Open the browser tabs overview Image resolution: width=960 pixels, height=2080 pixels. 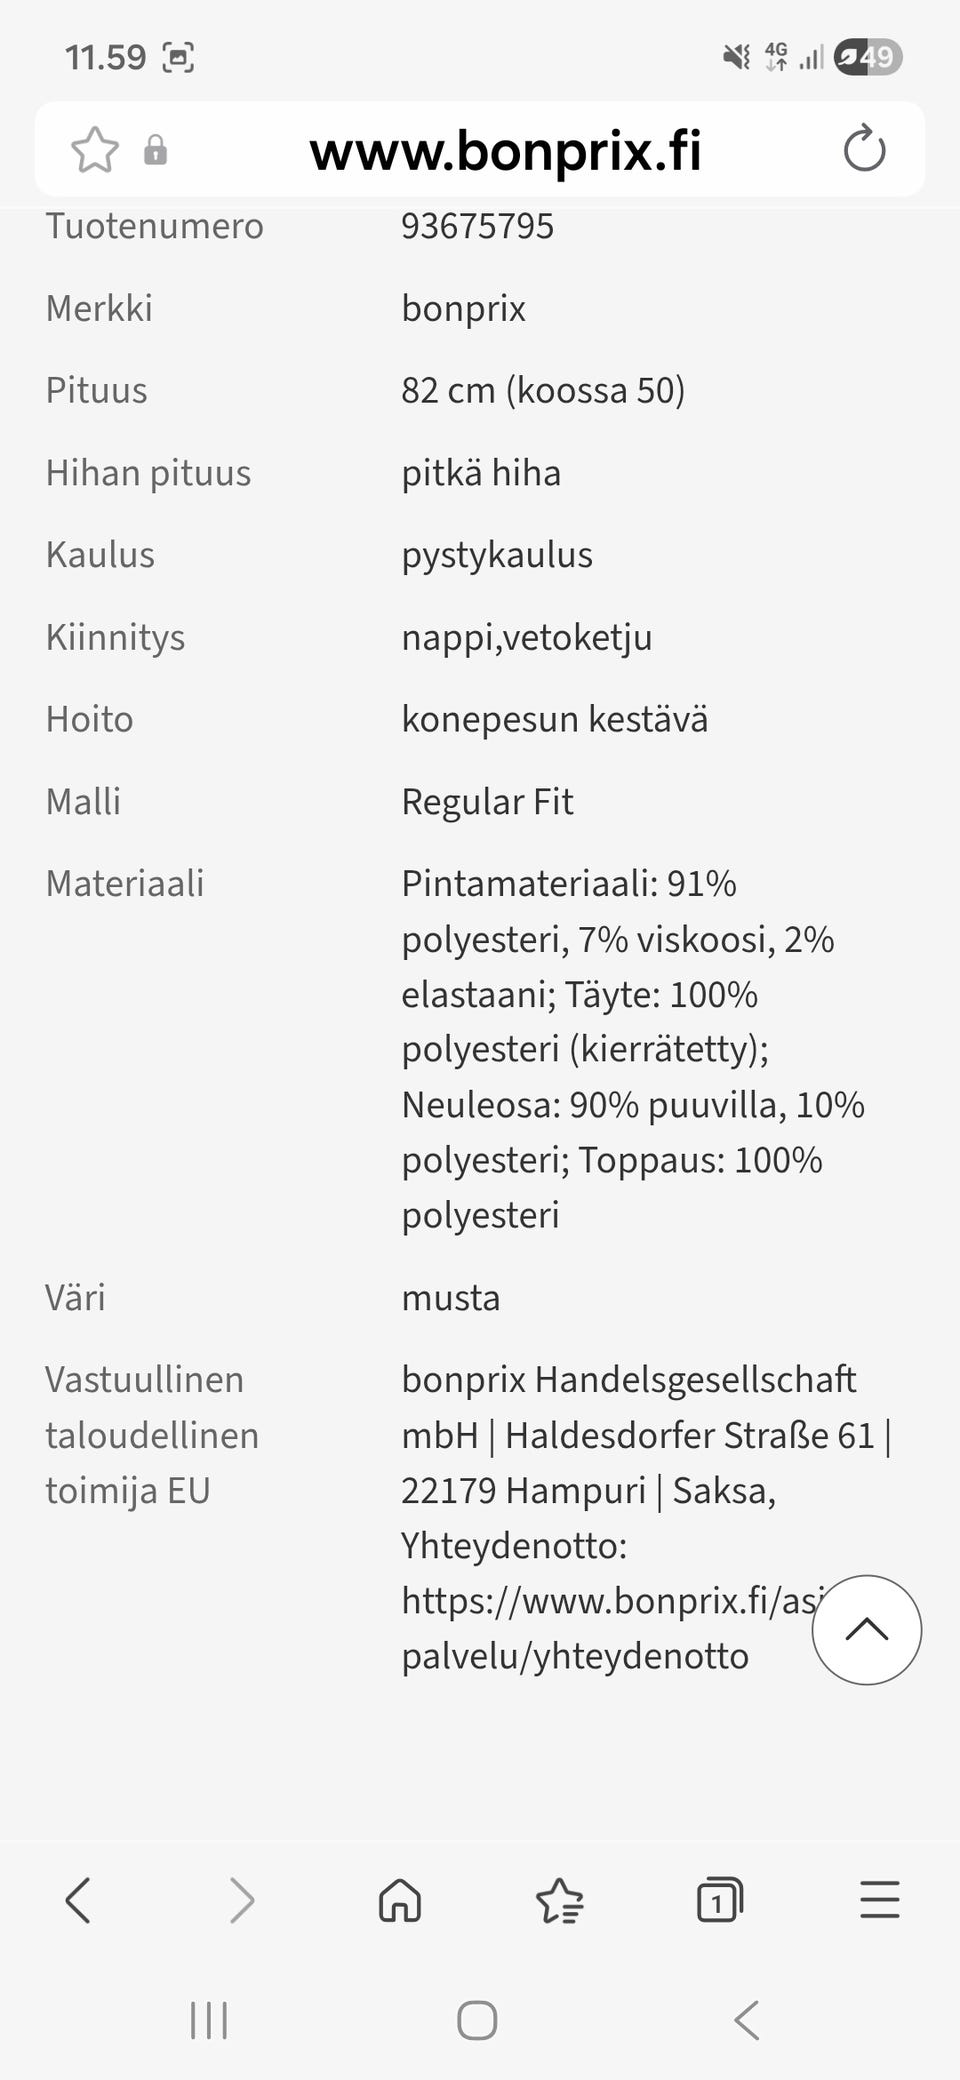click(719, 1899)
